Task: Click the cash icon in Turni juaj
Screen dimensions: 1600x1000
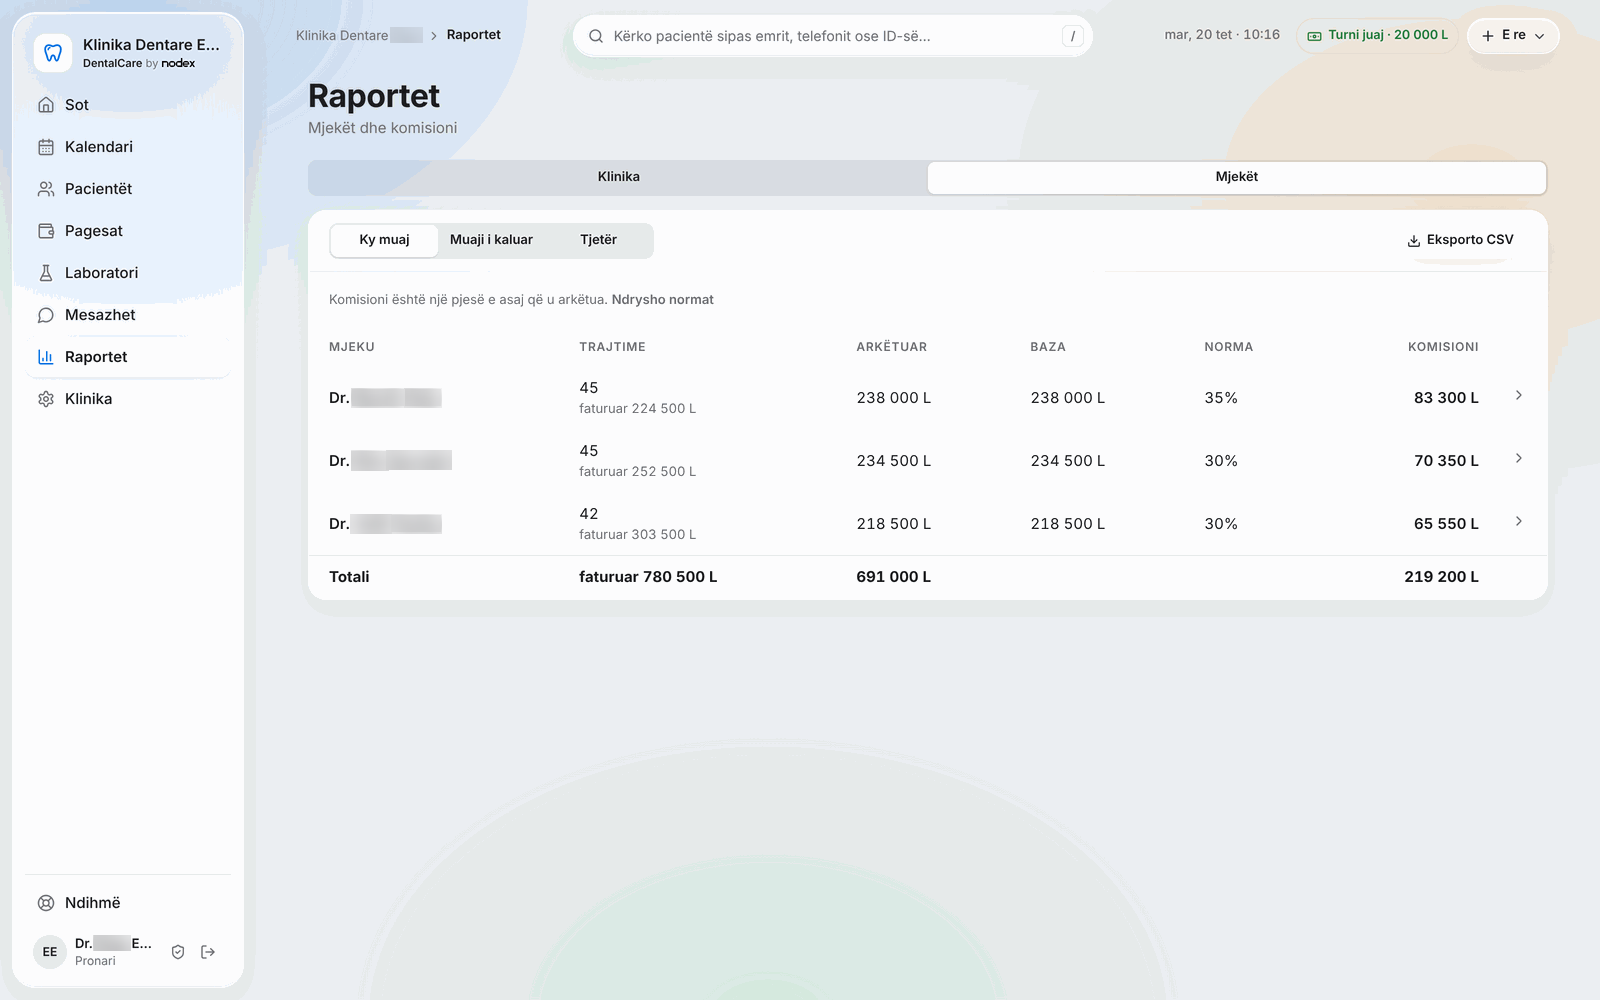Action: [x=1315, y=36]
